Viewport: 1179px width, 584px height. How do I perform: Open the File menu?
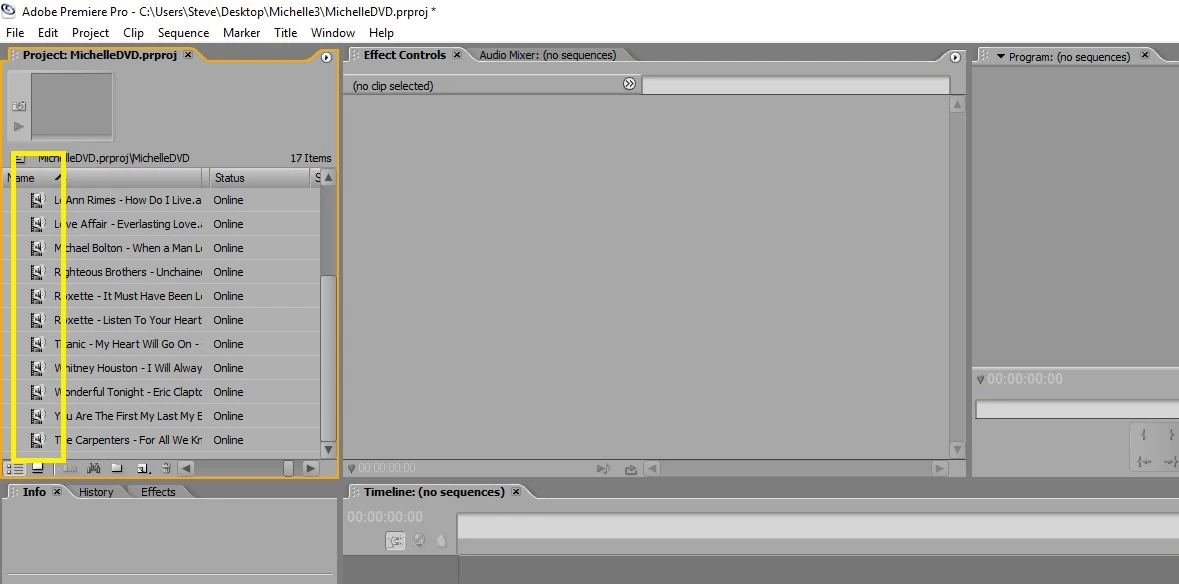(x=15, y=32)
